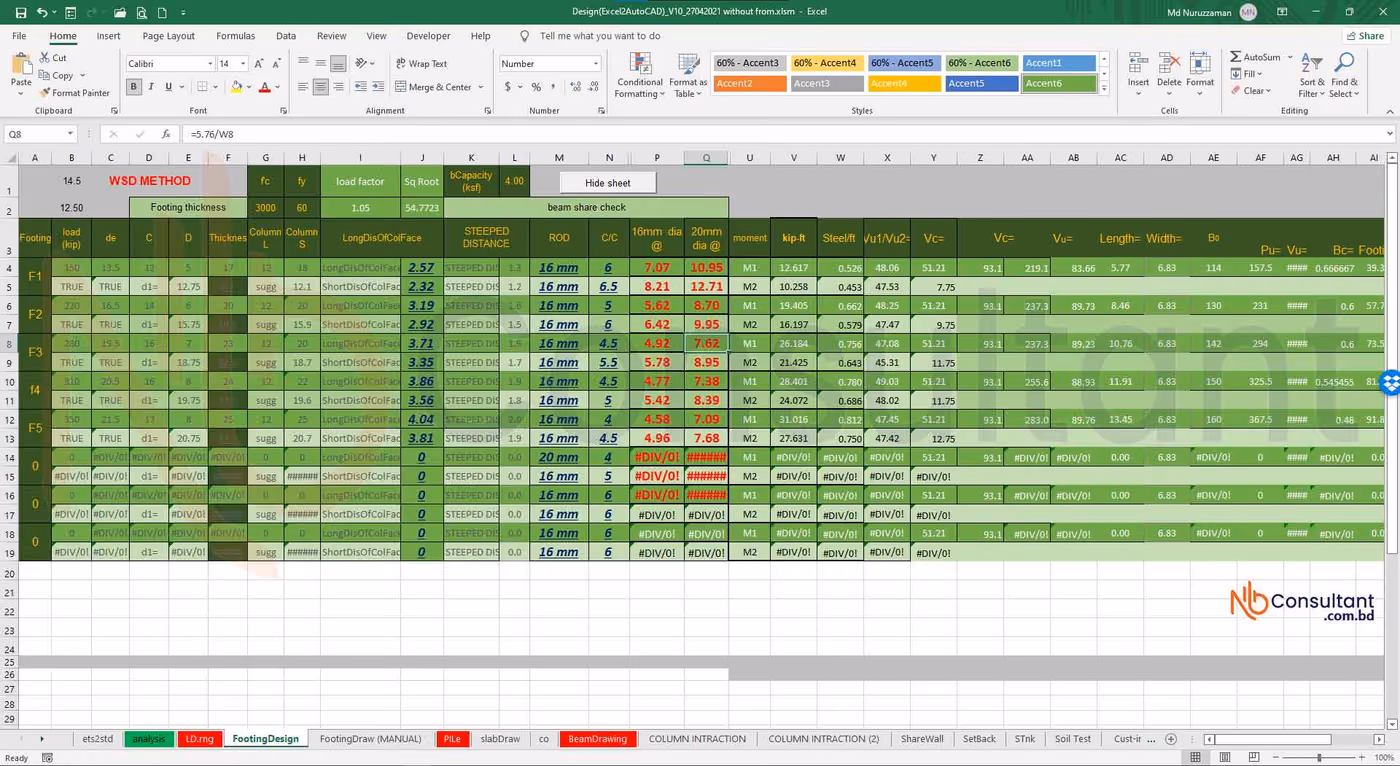Apply the Accent2 orange cell style
Viewport: 1400px width, 766px height.
coord(750,84)
